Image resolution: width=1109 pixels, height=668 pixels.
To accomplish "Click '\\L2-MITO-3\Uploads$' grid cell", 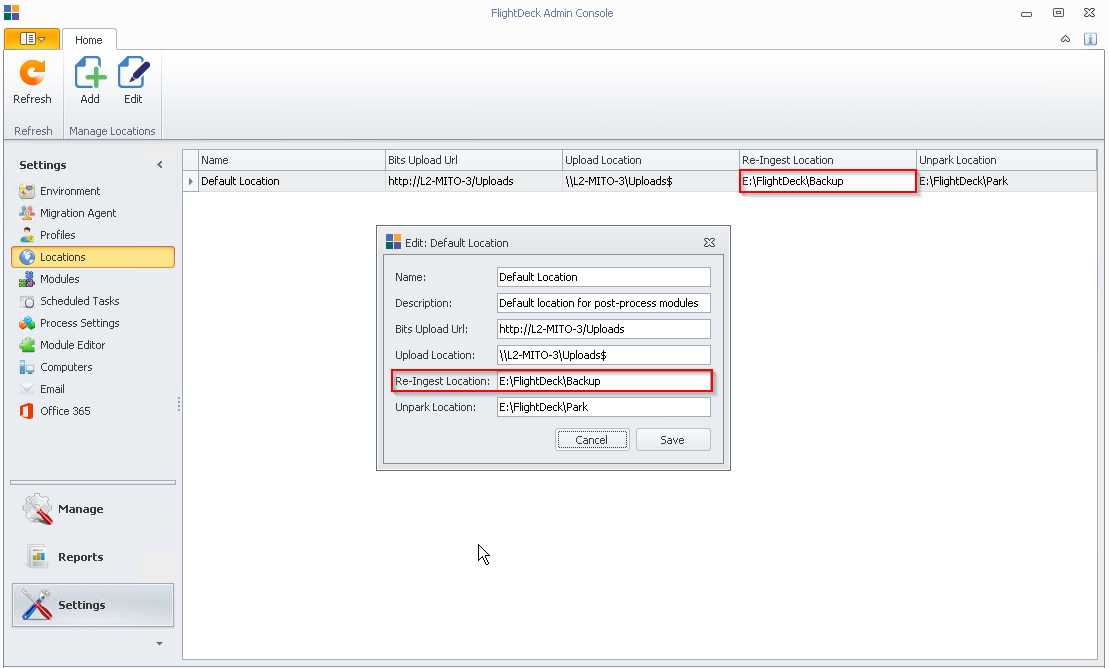I will [651, 181].
